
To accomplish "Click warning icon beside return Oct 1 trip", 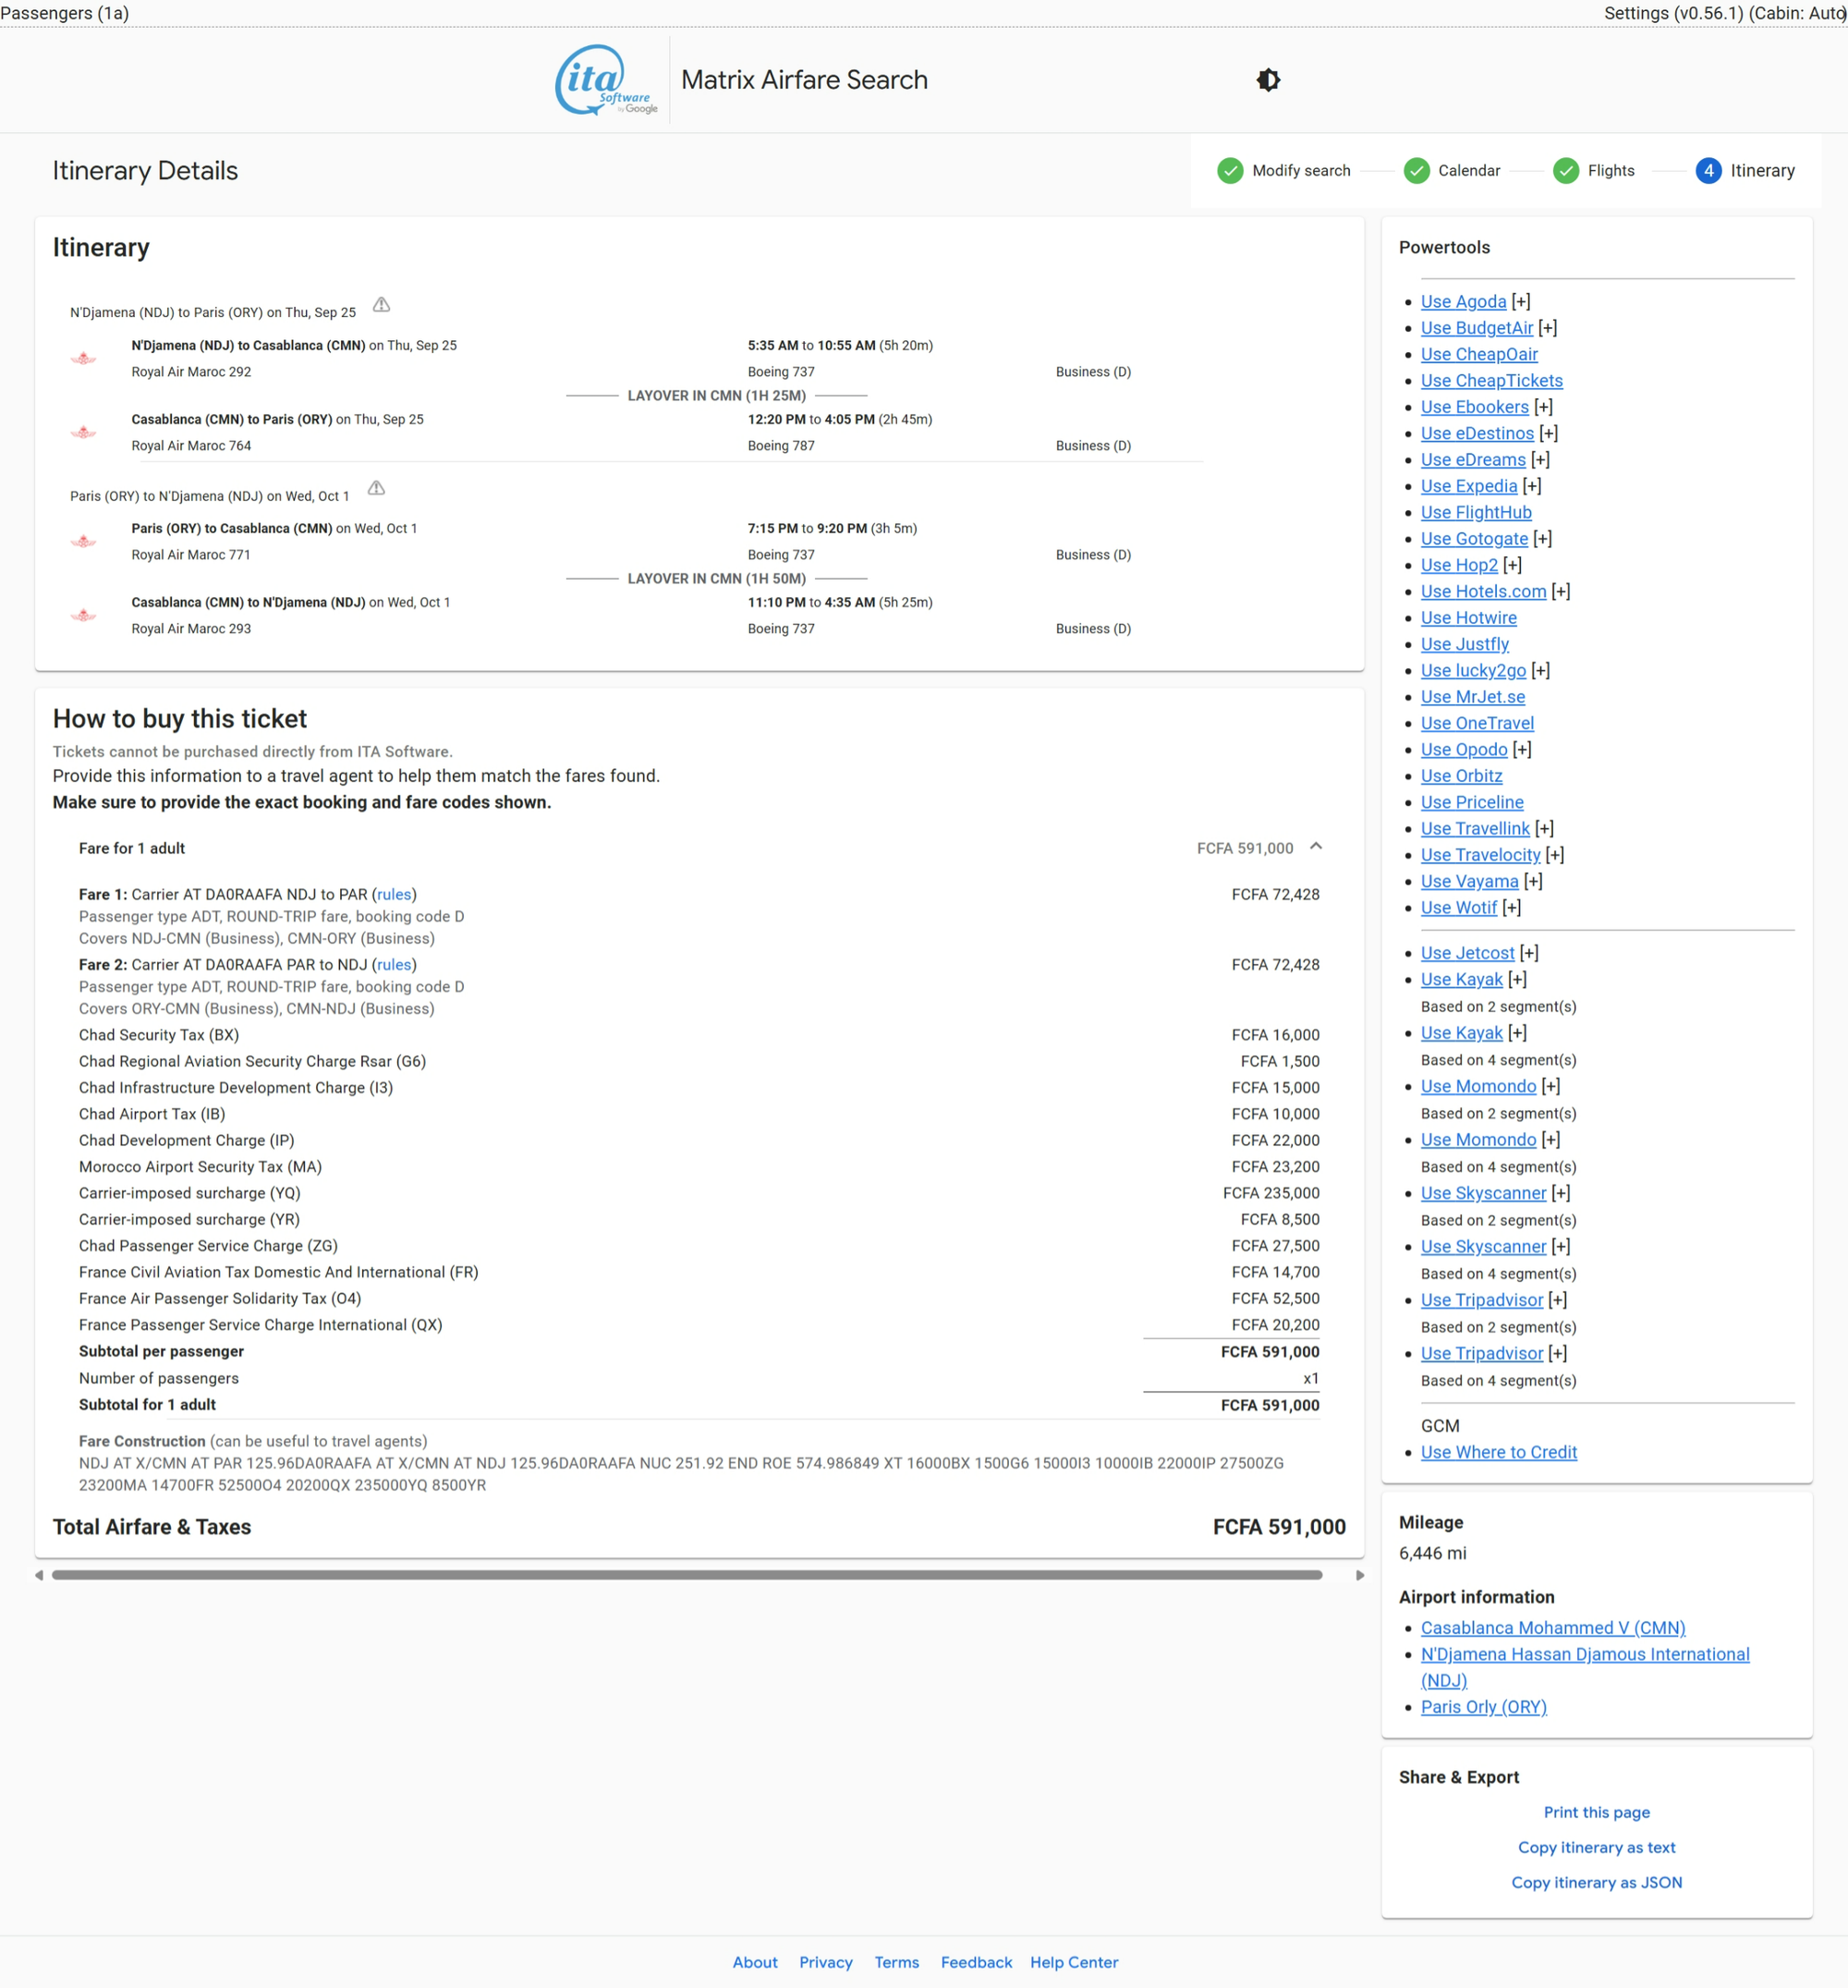I will (376, 488).
